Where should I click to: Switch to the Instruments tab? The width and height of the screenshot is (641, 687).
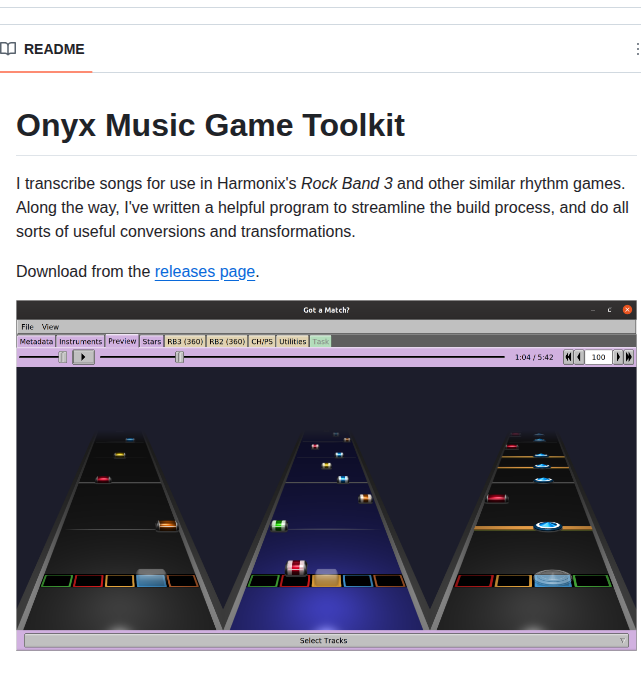81,341
